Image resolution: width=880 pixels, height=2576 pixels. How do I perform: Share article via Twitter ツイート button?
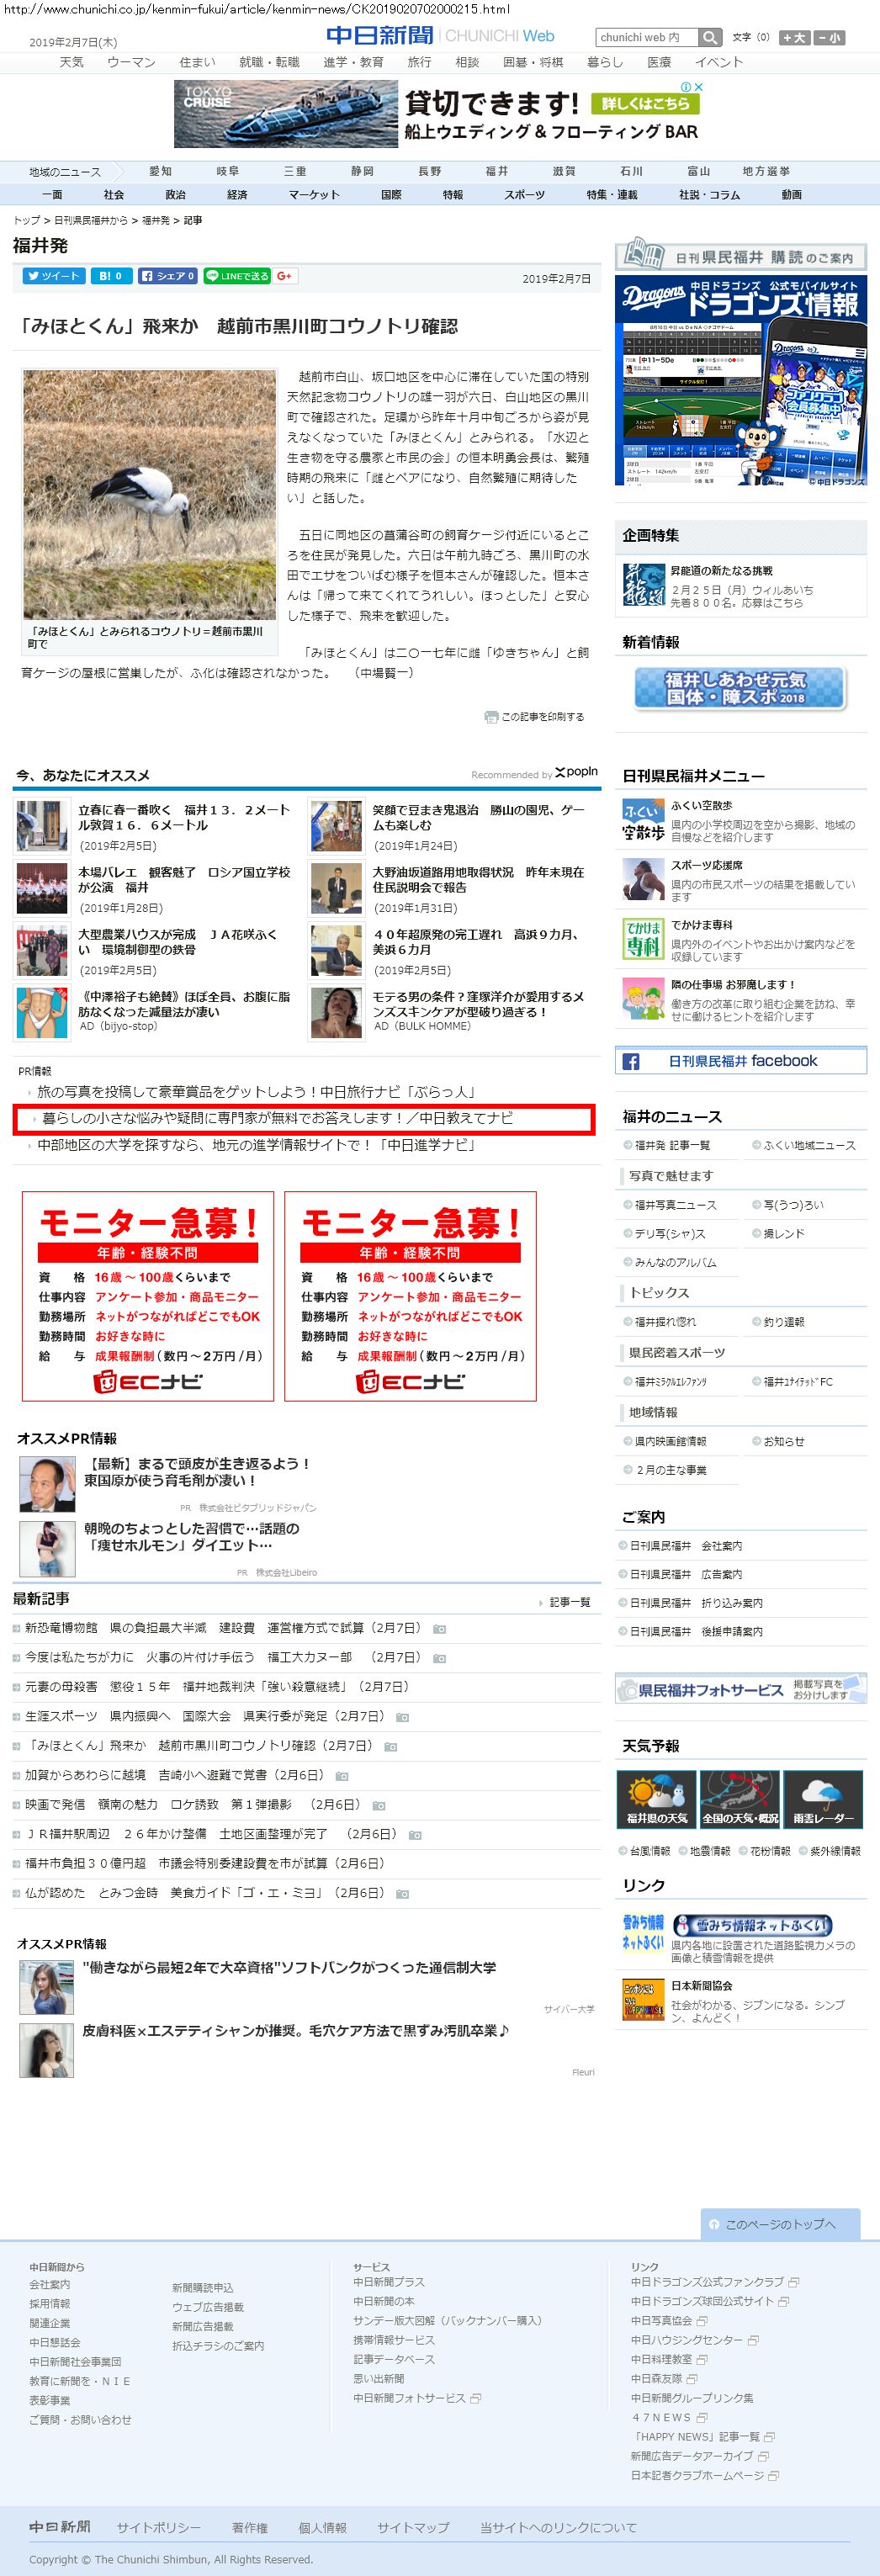pos(54,276)
